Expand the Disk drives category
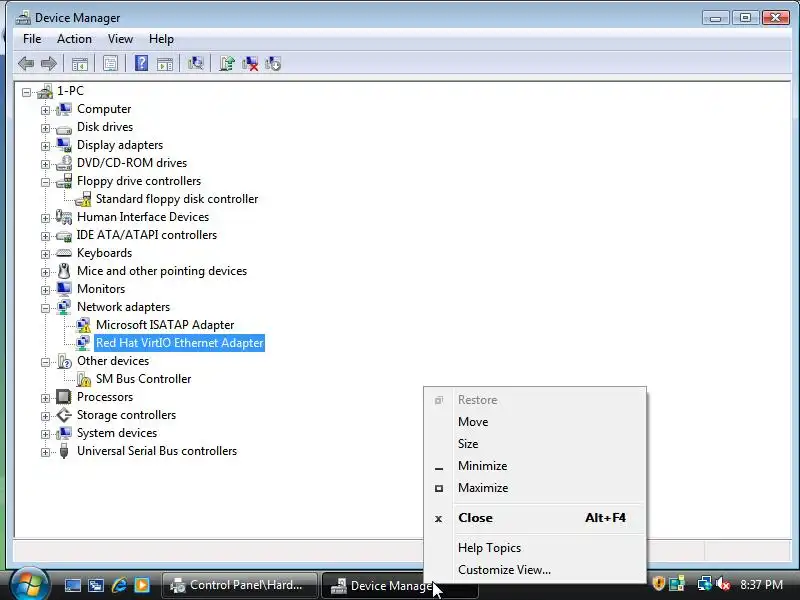800x600 pixels. click(x=45, y=128)
